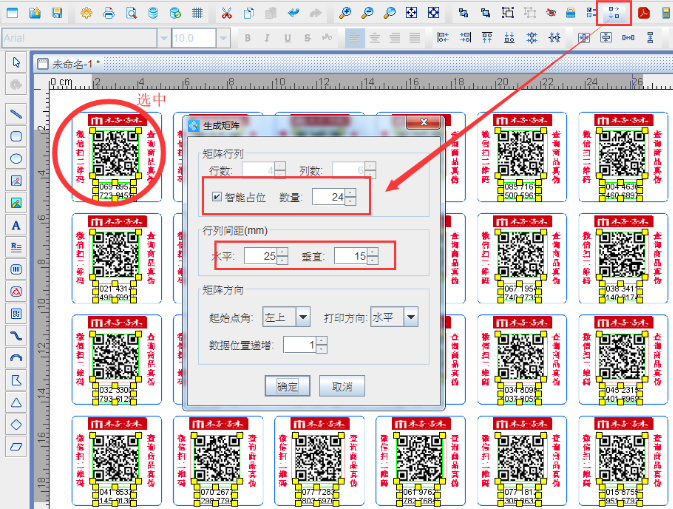Image resolution: width=673 pixels, height=509 pixels.
Task: Toggle bold text formatting
Action: 245,38
